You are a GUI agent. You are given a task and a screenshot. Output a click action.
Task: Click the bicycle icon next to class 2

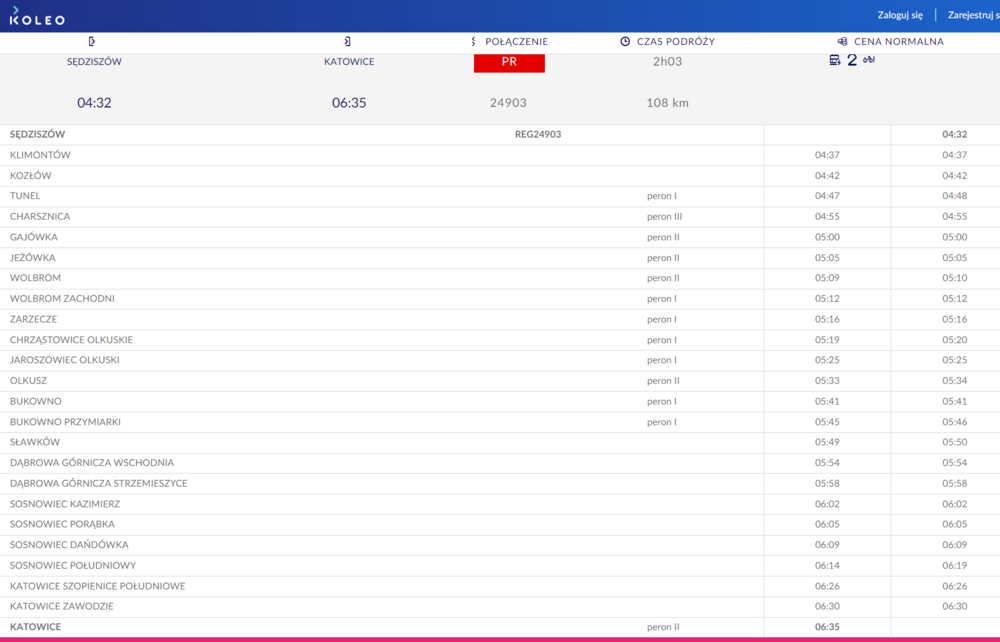(x=869, y=60)
